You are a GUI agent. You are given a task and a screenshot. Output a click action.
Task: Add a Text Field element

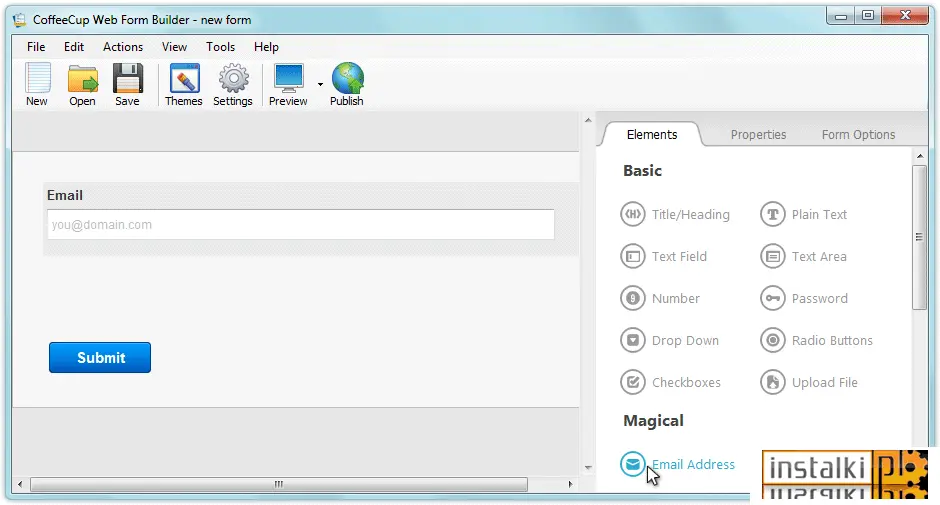(664, 256)
